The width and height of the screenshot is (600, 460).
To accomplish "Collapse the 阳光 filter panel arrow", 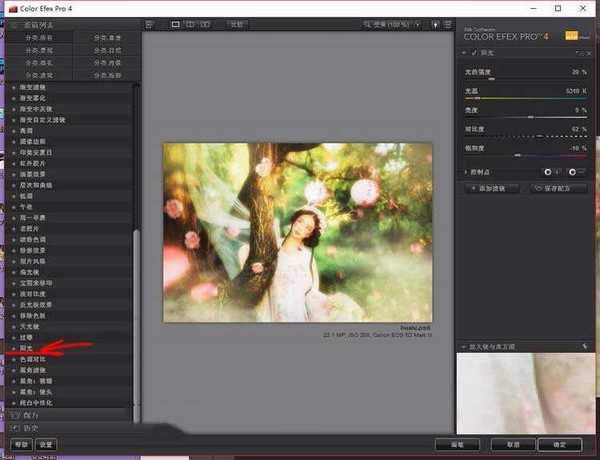I will (x=463, y=51).
